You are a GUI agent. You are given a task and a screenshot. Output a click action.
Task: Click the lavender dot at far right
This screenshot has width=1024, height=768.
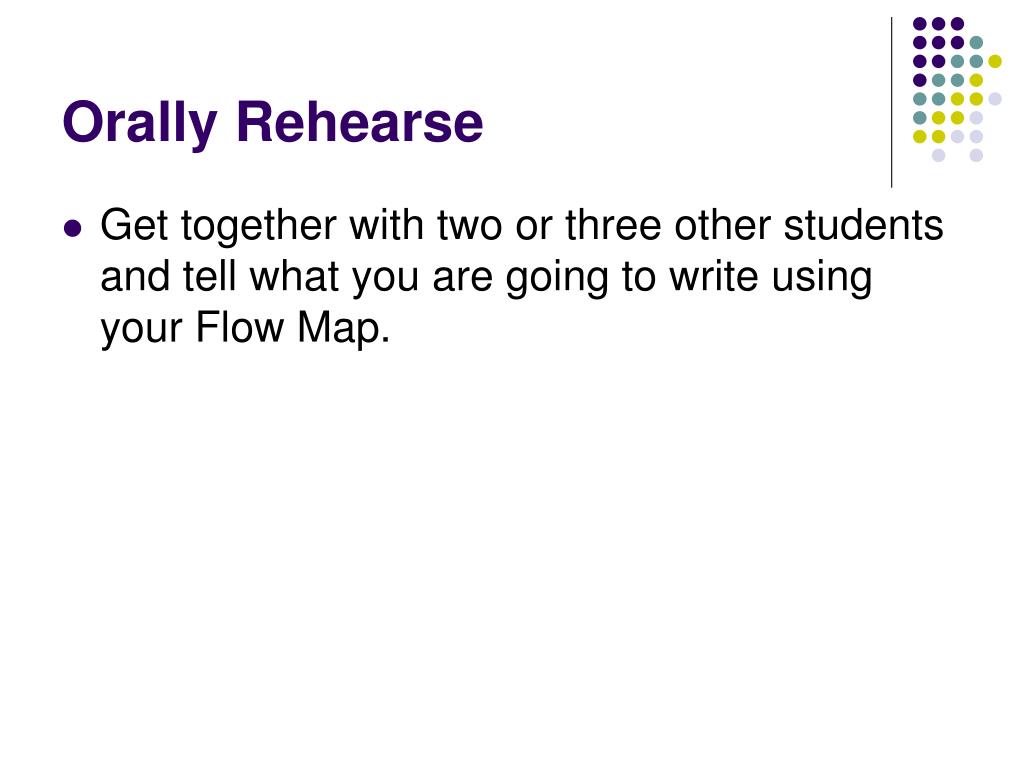tap(995, 99)
